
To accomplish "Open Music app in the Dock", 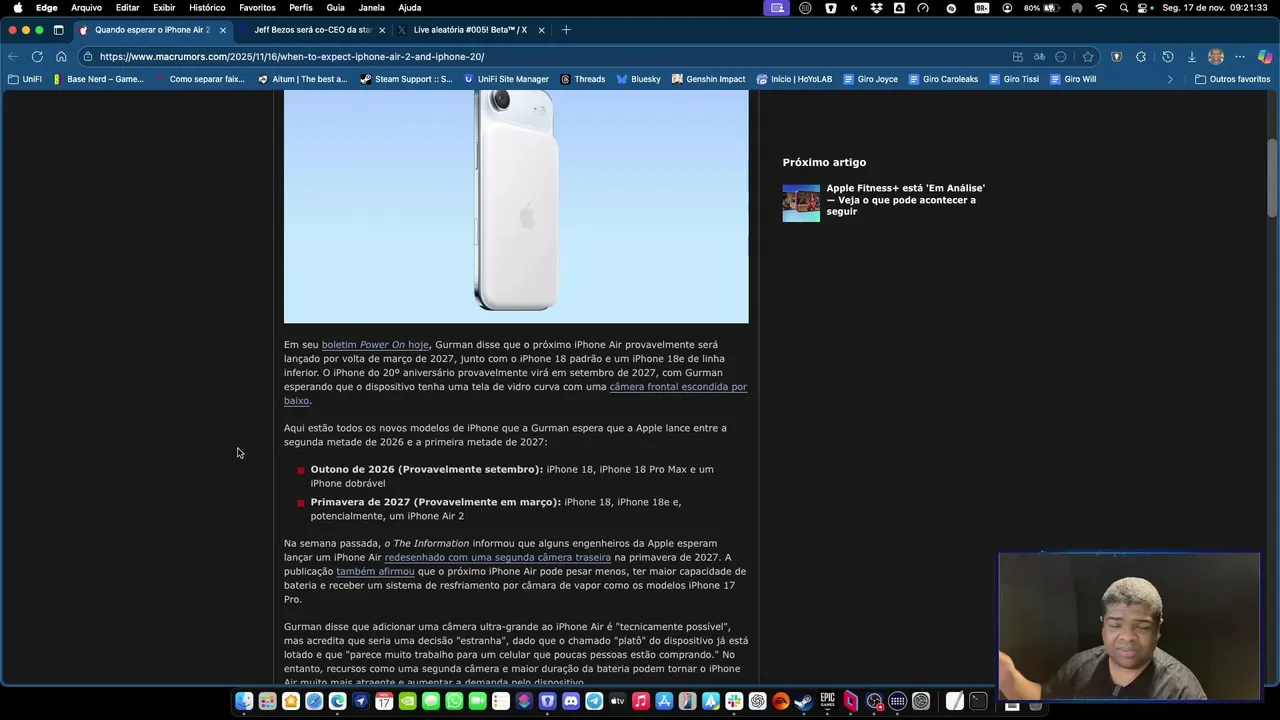I will 641,702.
